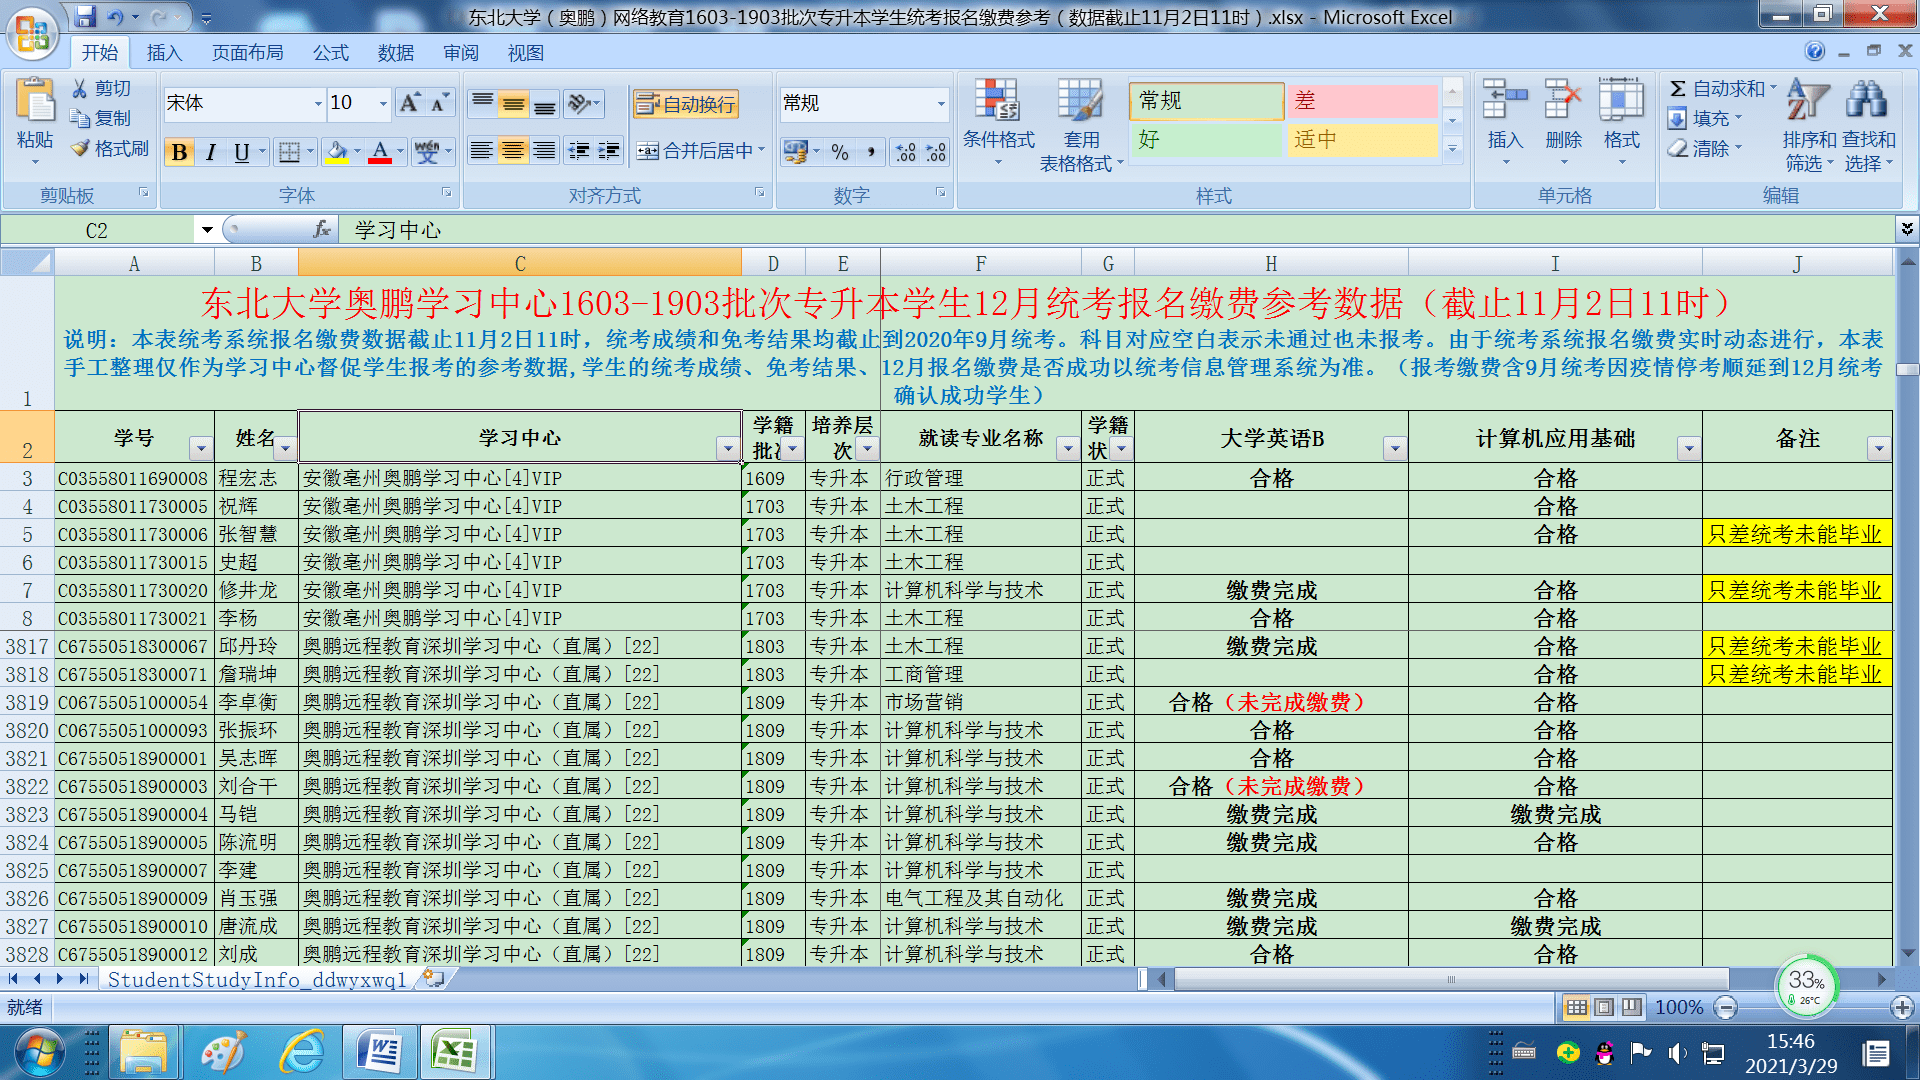Screen dimensions: 1920x1080
Task: Click the center horizontal alignment icon
Action: 513,151
